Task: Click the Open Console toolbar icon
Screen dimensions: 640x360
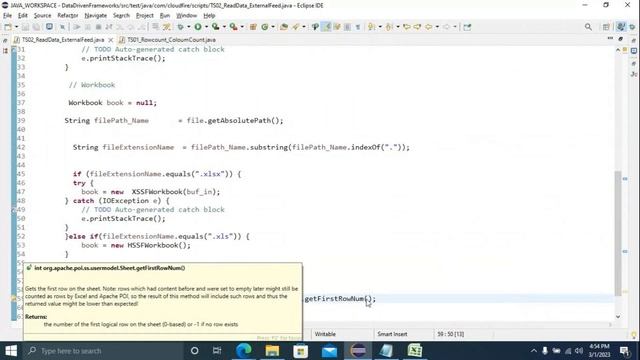Action: [x=49, y=27]
